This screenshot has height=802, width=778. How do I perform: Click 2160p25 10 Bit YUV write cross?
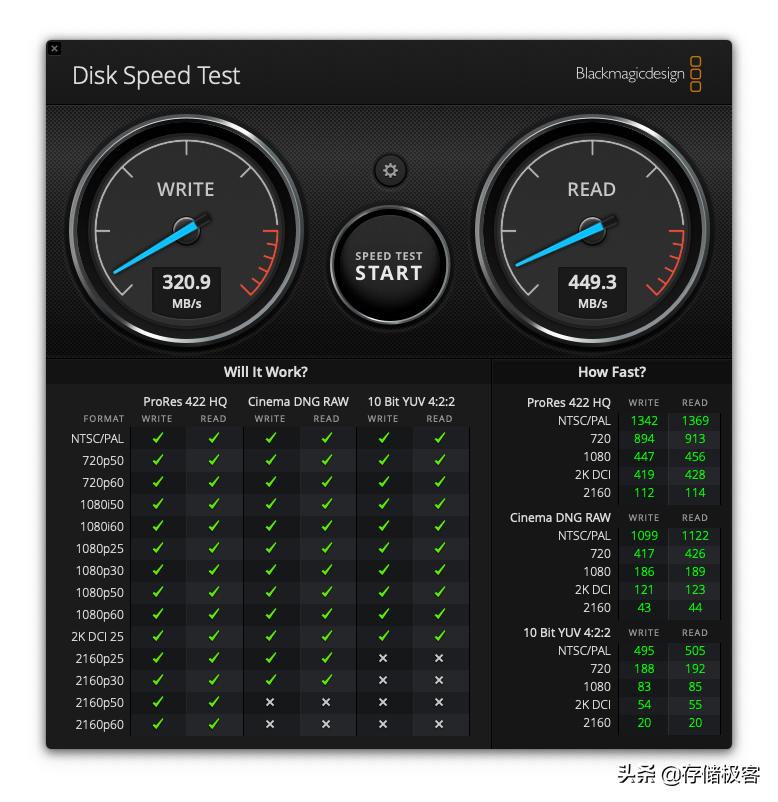[x=383, y=658]
